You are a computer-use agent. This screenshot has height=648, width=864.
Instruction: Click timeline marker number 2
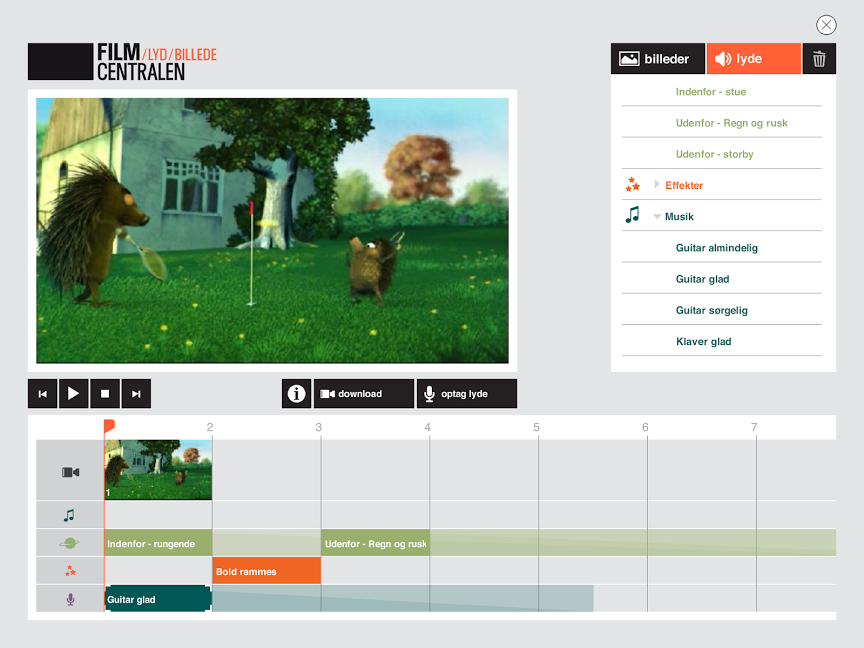coord(210,427)
